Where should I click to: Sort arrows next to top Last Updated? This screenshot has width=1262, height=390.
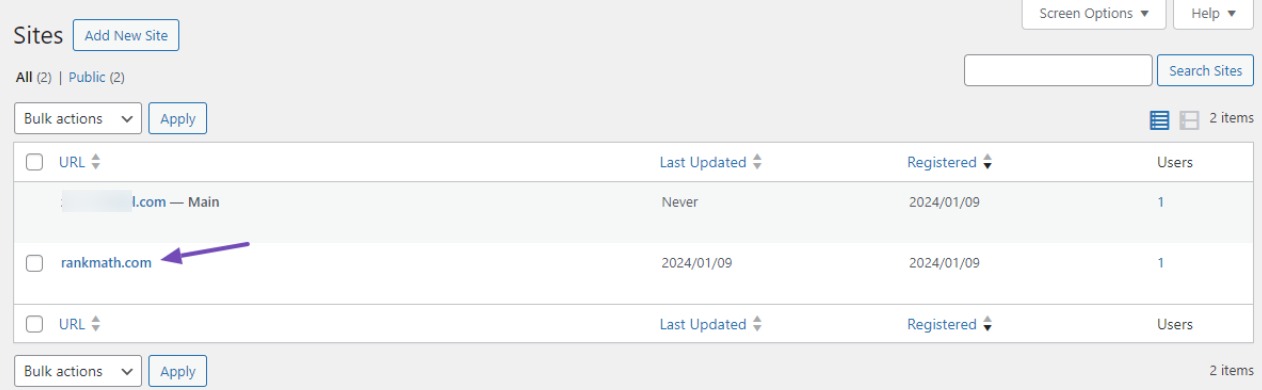(x=757, y=162)
